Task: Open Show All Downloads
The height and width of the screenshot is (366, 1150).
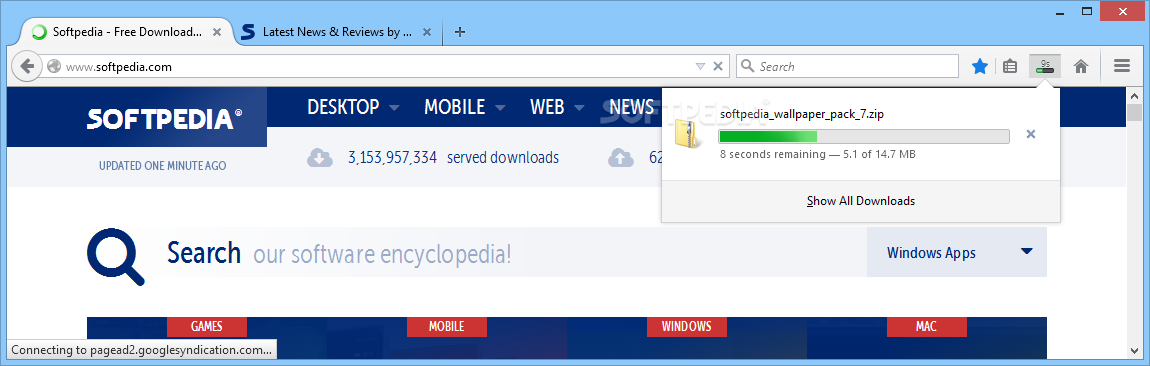Action: click(x=860, y=201)
